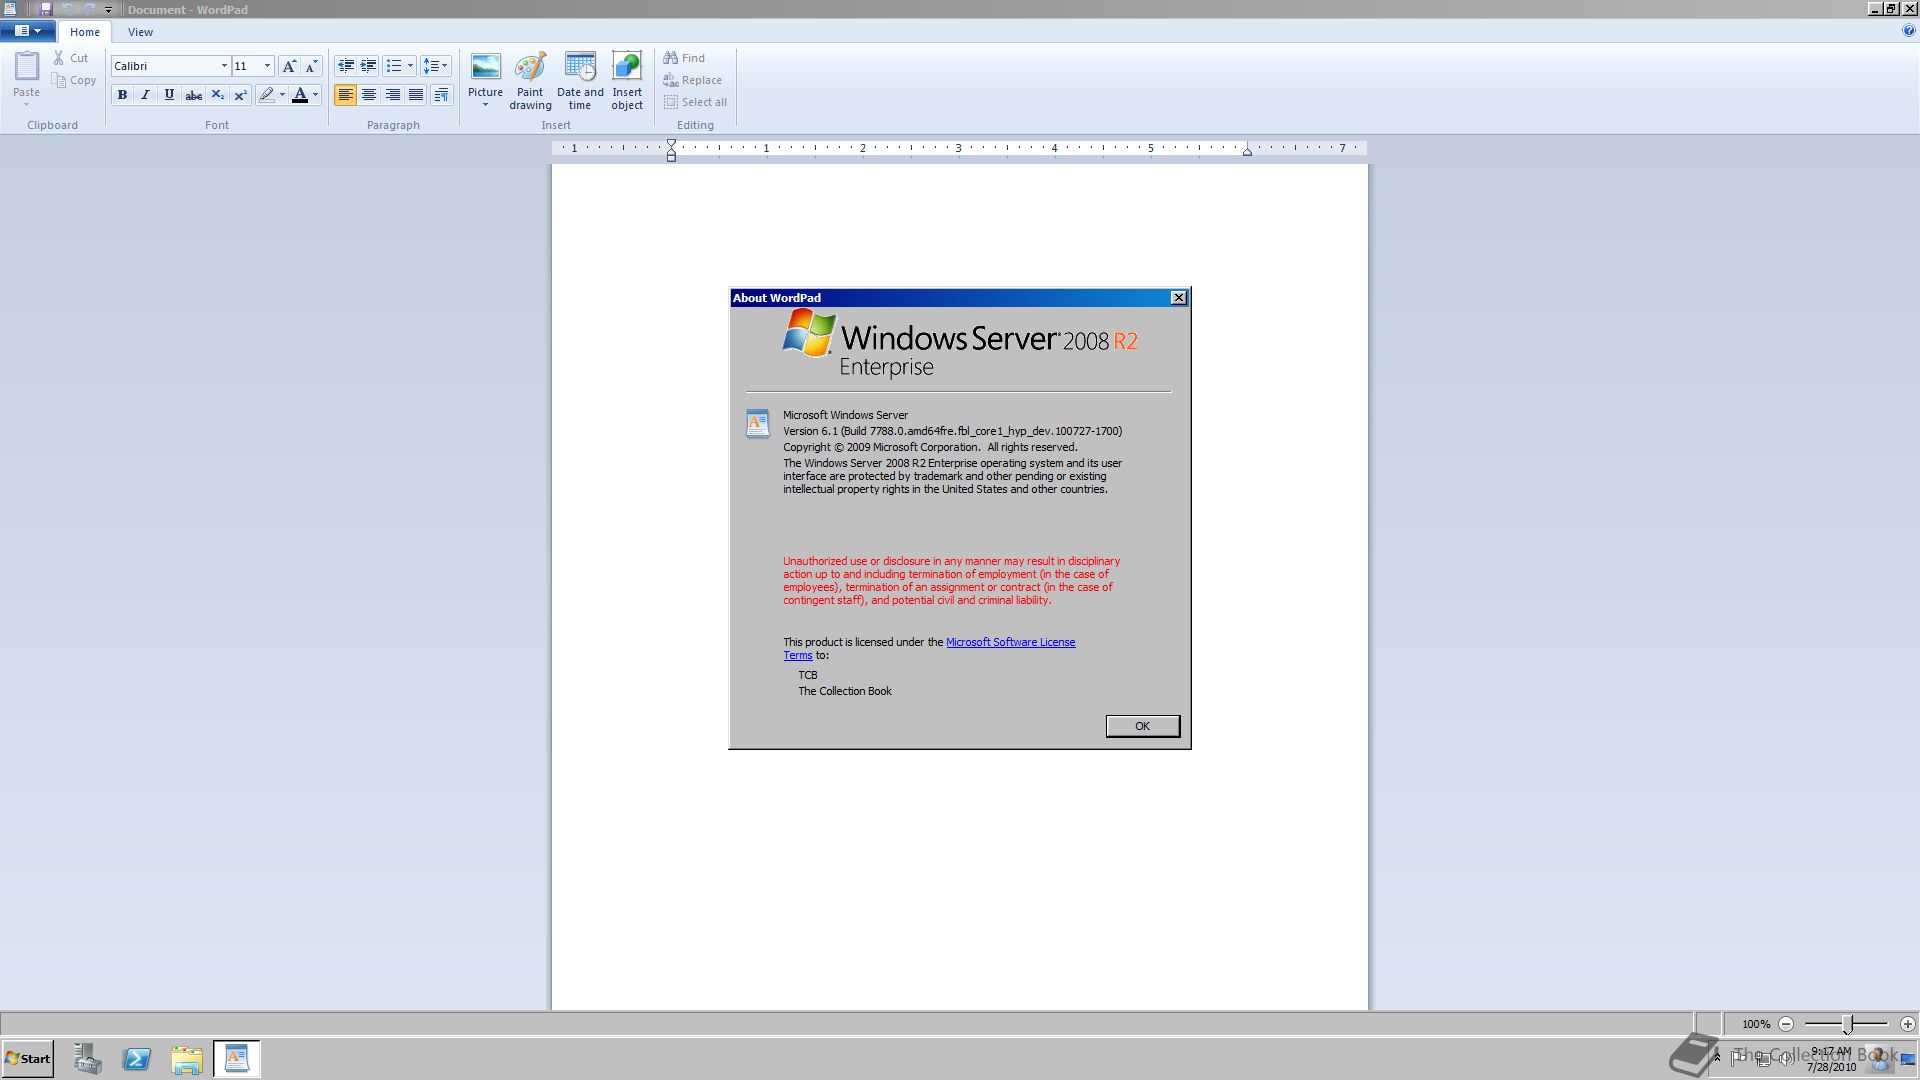Switch to the Home ribbon tab

[x=85, y=32]
